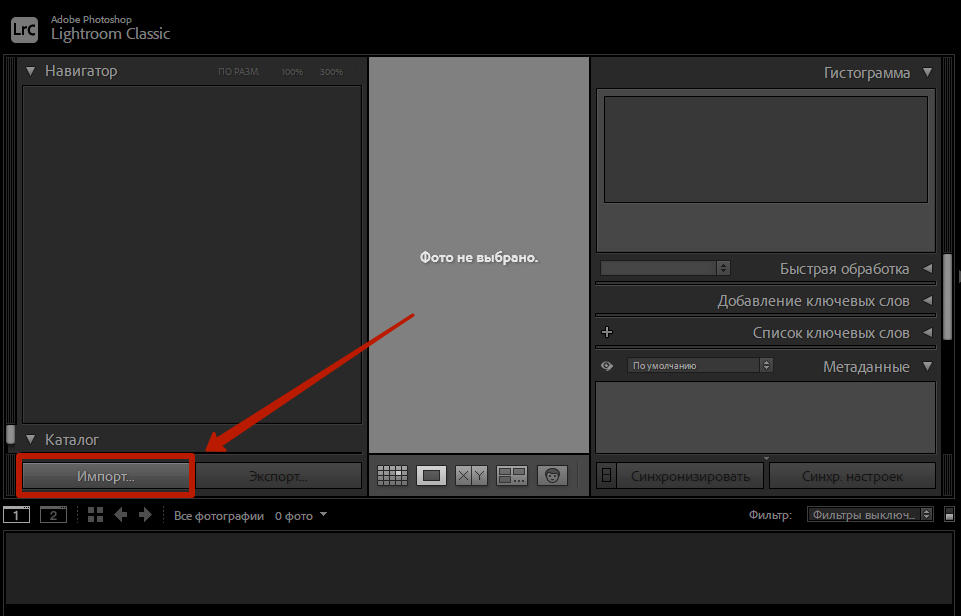Viewport: 961px width, 616px height.
Task: Select main window button 1
Action: [17, 515]
